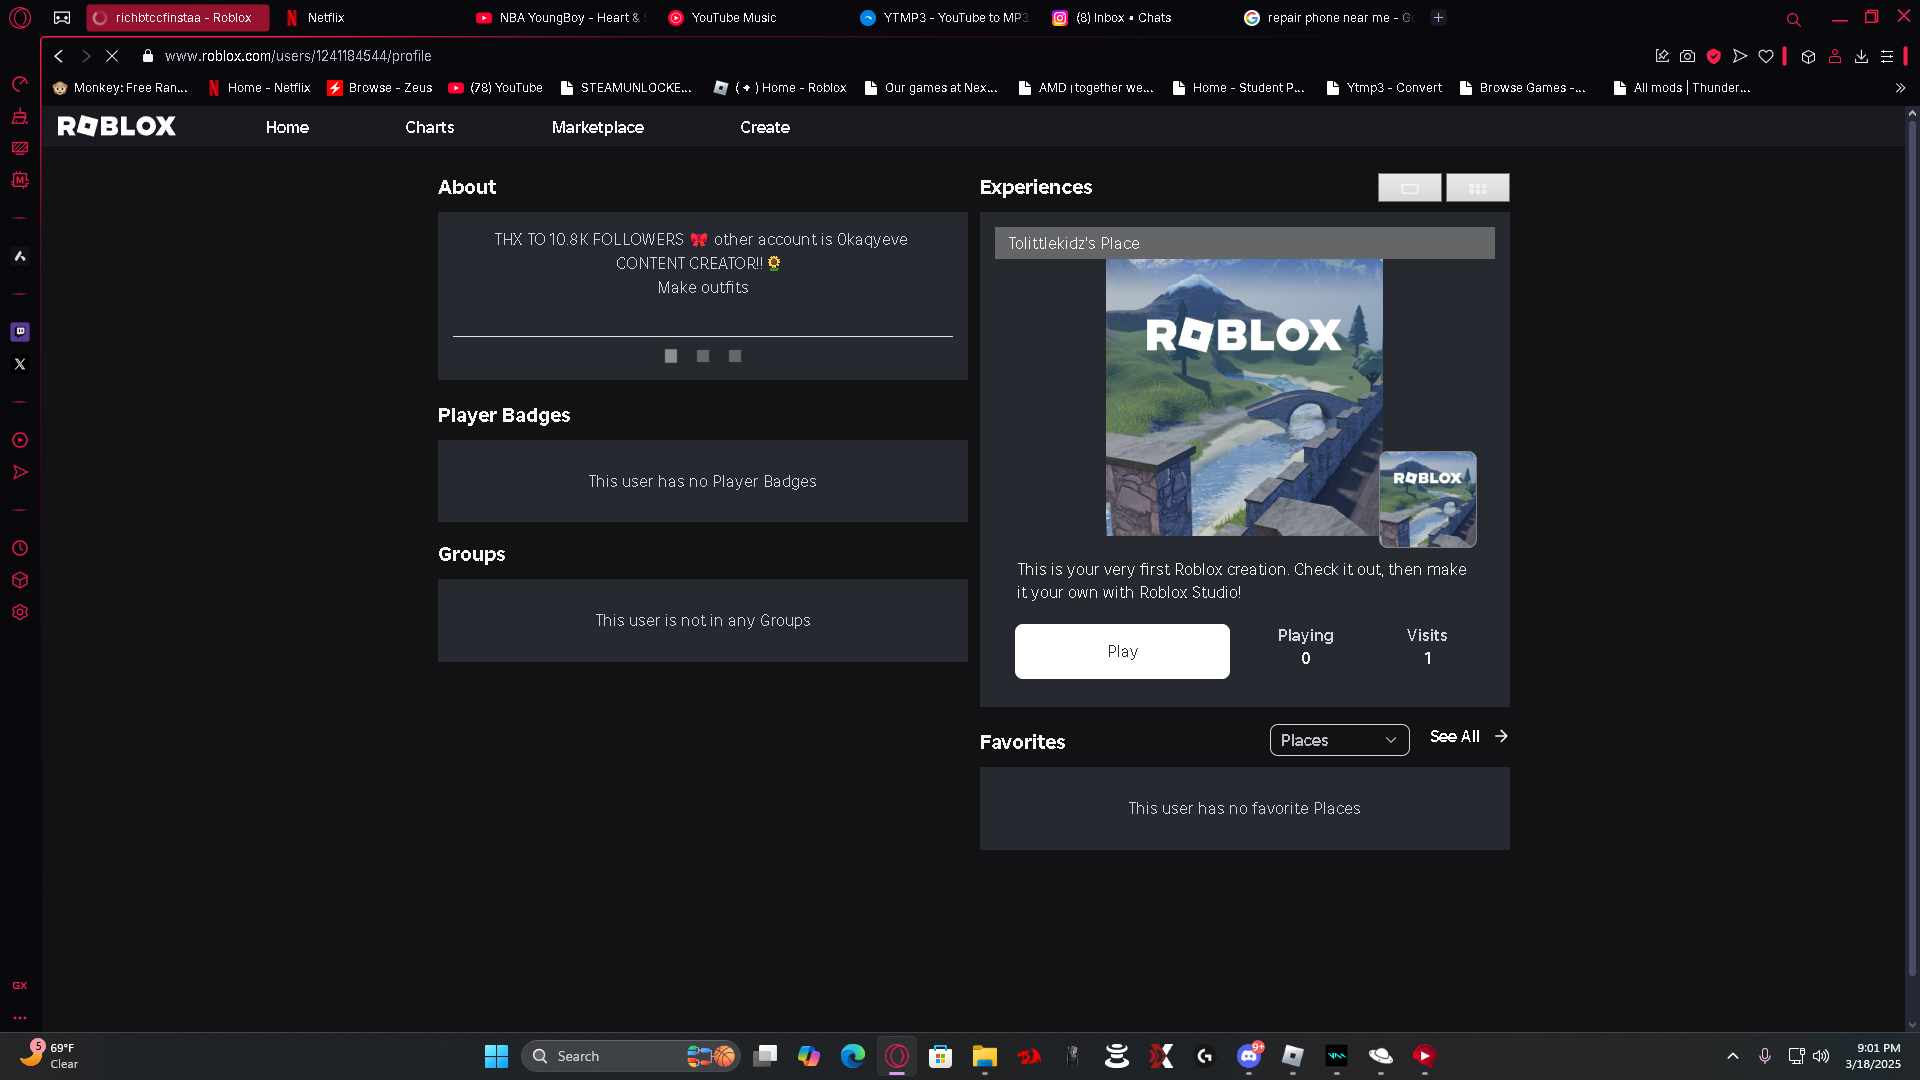
Task: Click the large Roblox experience thumbnail
Action: pyautogui.click(x=1244, y=397)
